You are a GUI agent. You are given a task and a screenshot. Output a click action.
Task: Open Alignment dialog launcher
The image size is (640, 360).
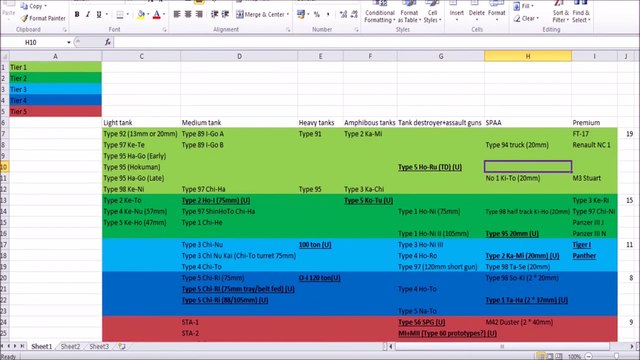(x=288, y=30)
